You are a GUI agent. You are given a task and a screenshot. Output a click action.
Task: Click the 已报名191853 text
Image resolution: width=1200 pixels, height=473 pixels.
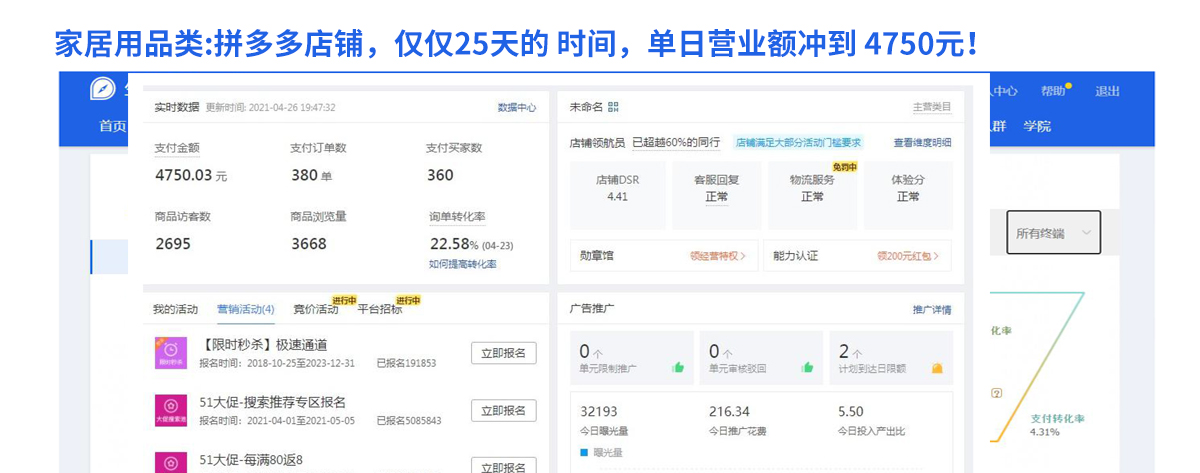click(x=406, y=363)
